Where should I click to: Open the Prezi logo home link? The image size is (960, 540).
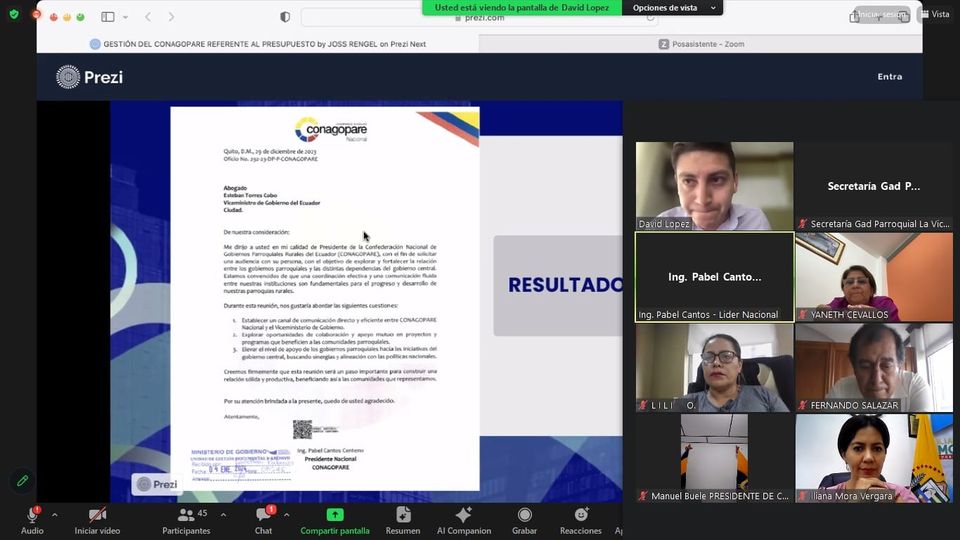tap(89, 77)
